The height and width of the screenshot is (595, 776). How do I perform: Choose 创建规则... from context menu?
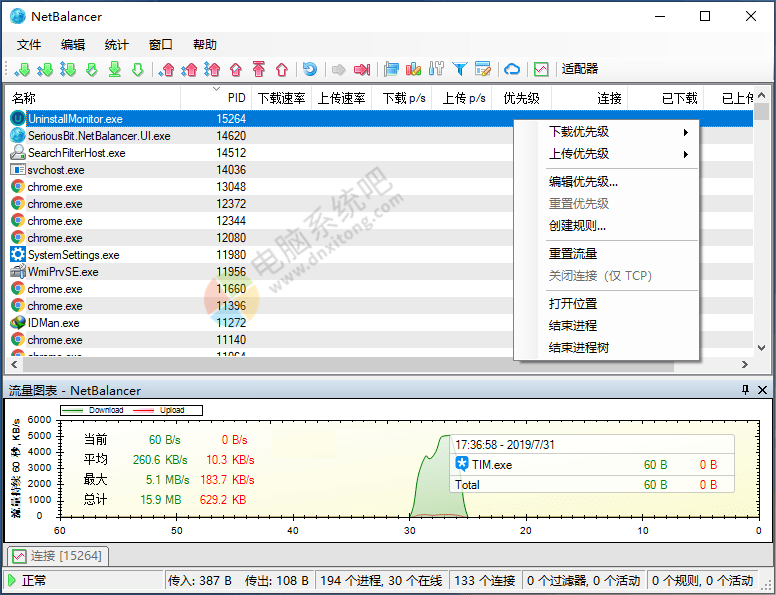pos(606,226)
